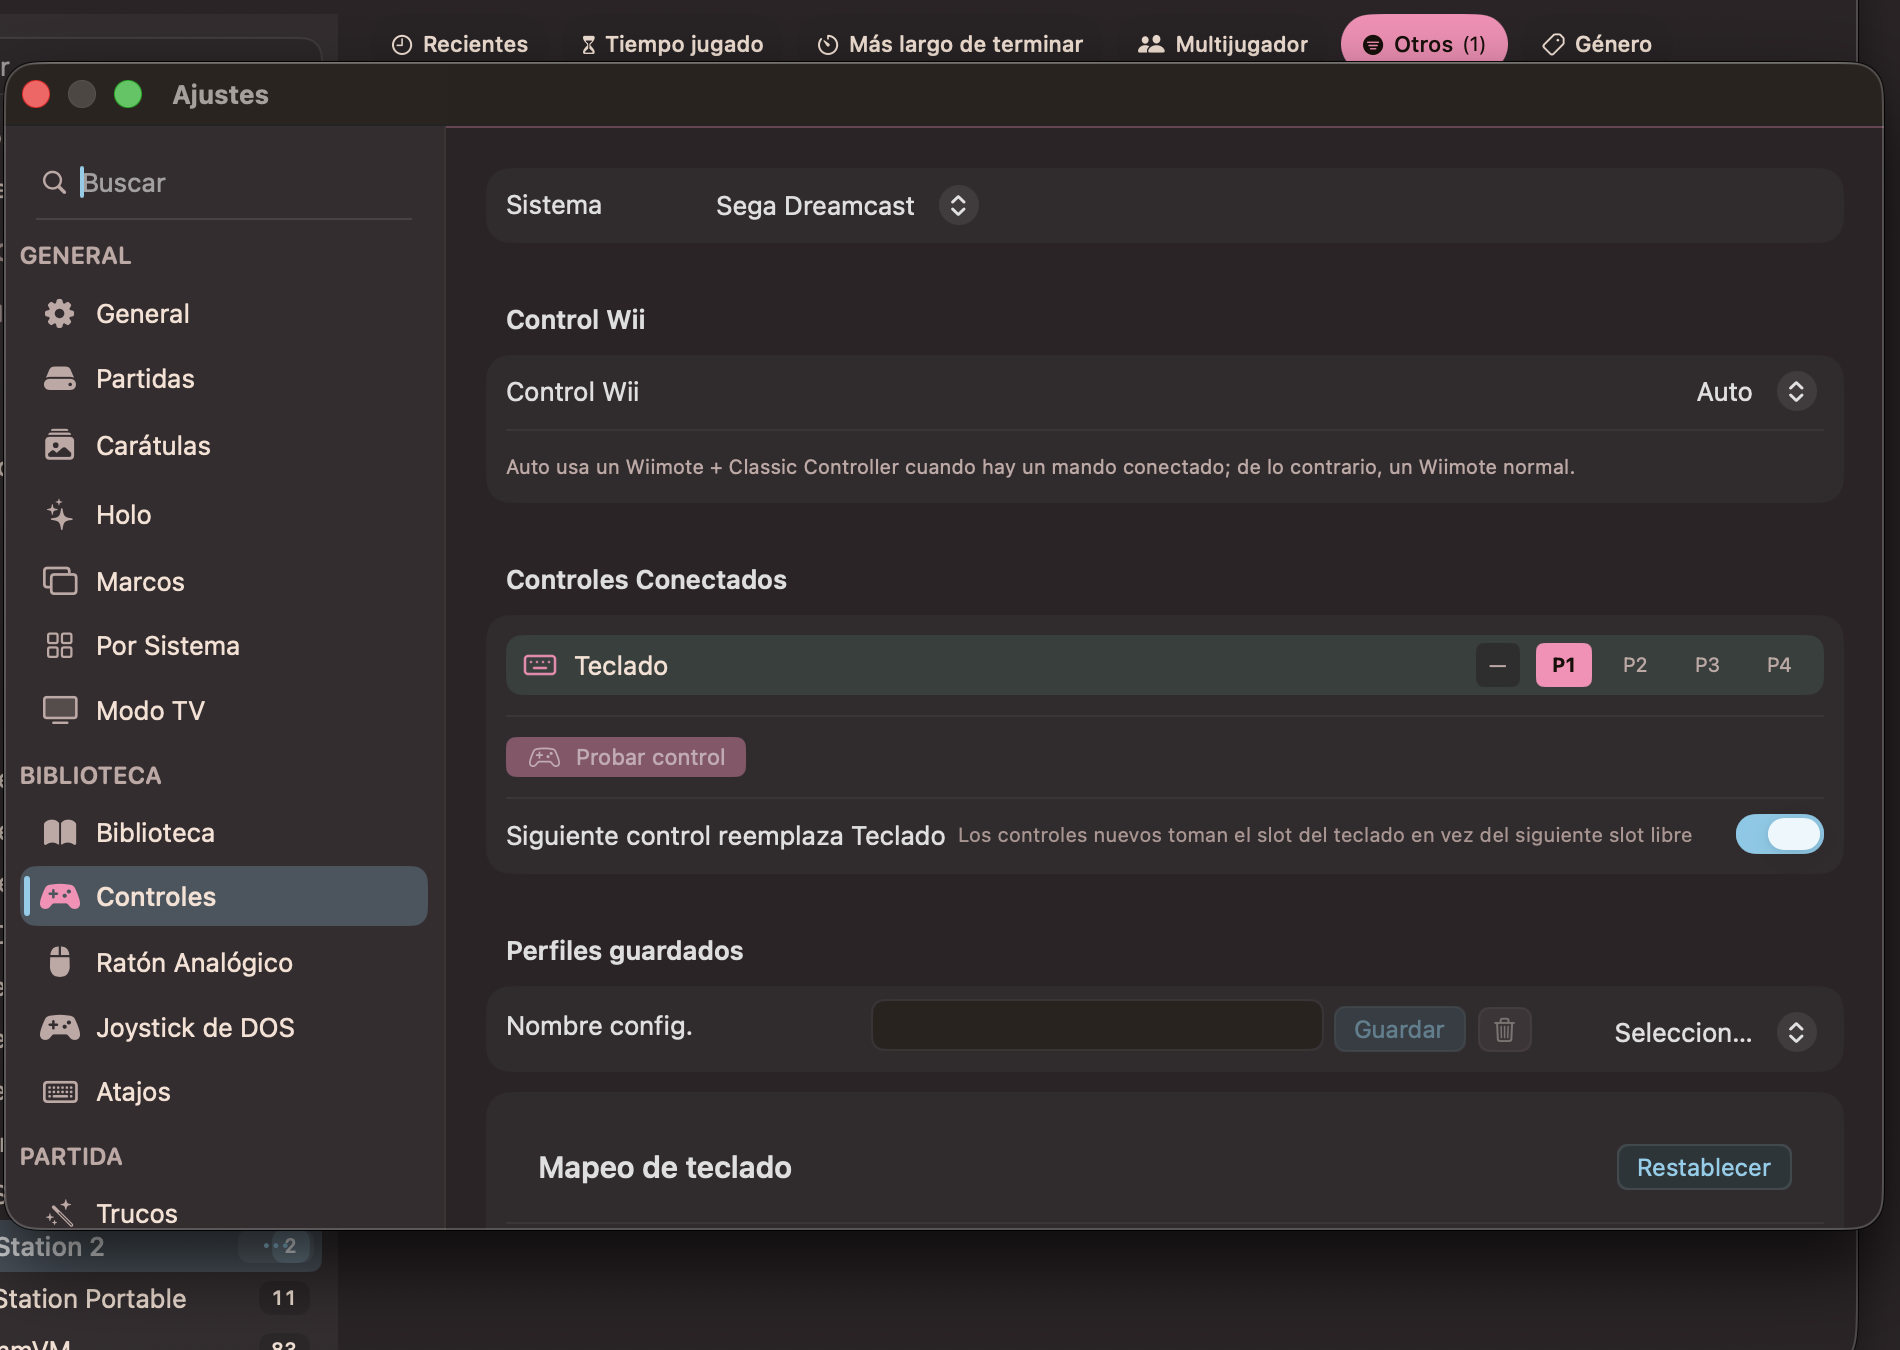Click the Nombre config. text field
Screen dimensions: 1900x1350
click(1097, 1026)
